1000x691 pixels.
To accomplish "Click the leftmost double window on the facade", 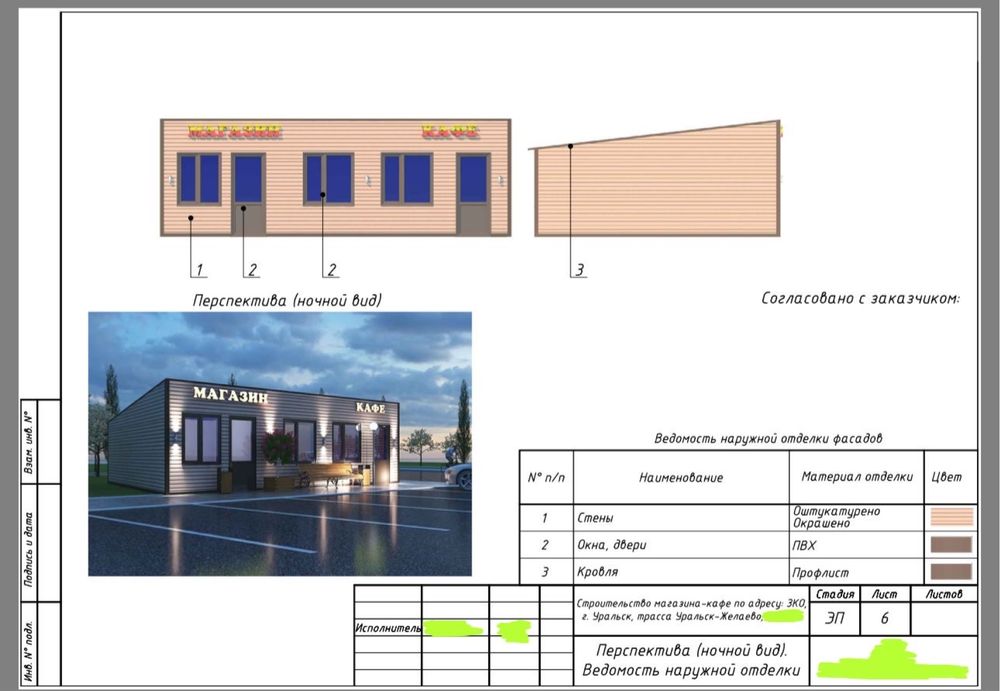I will click(199, 179).
